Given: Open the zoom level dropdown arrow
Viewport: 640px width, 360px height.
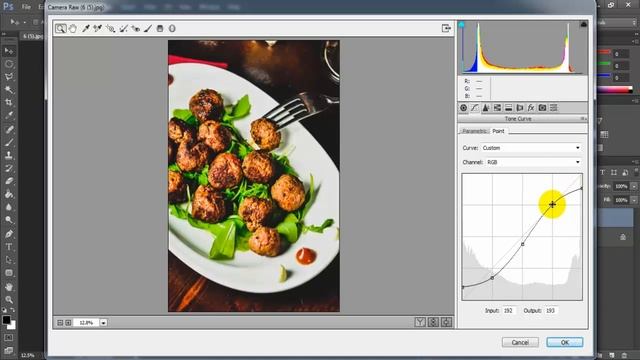Looking at the screenshot, I should coord(104,322).
